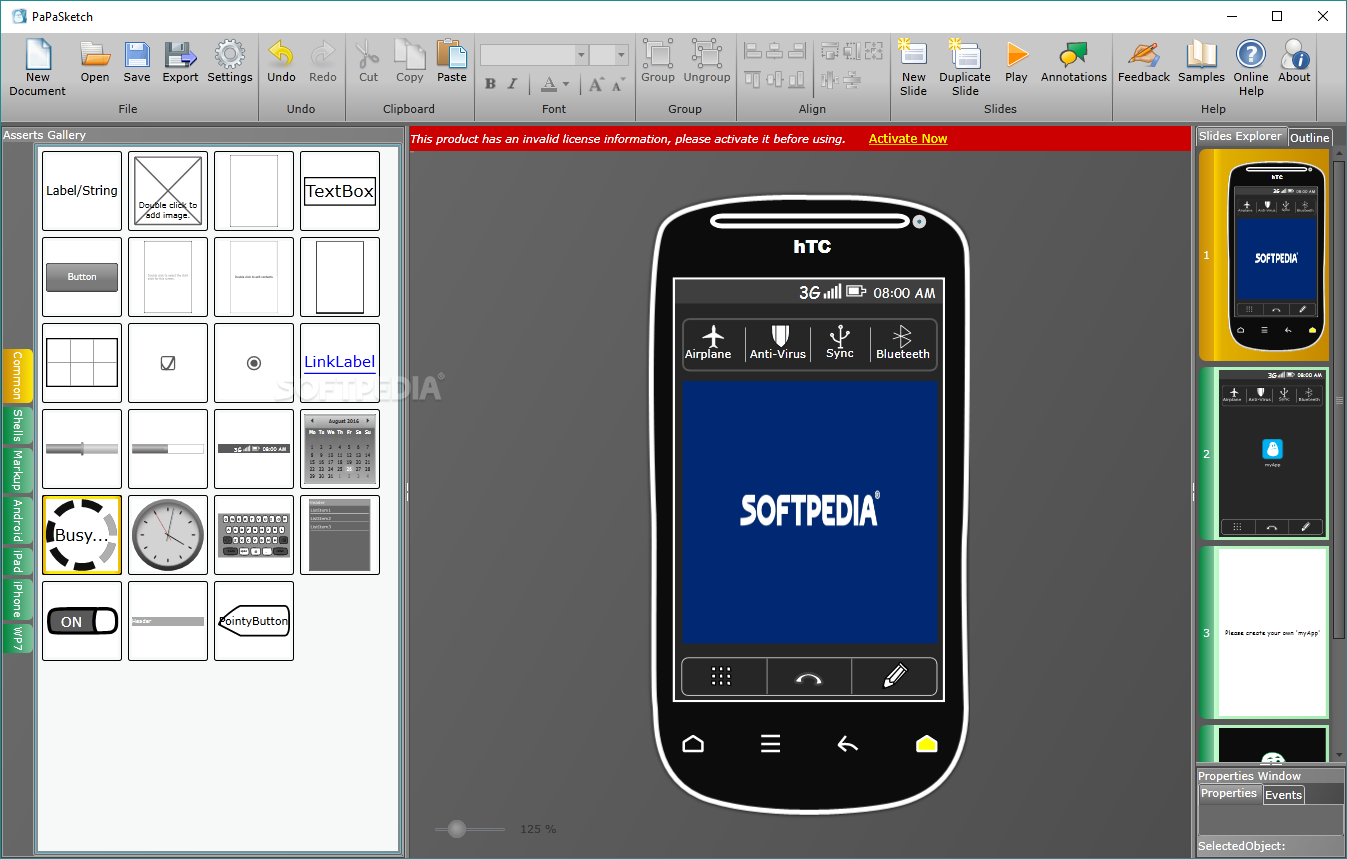Adjust the canvas zoom slider handle
Image resolution: width=1347 pixels, height=859 pixels.
click(x=457, y=829)
